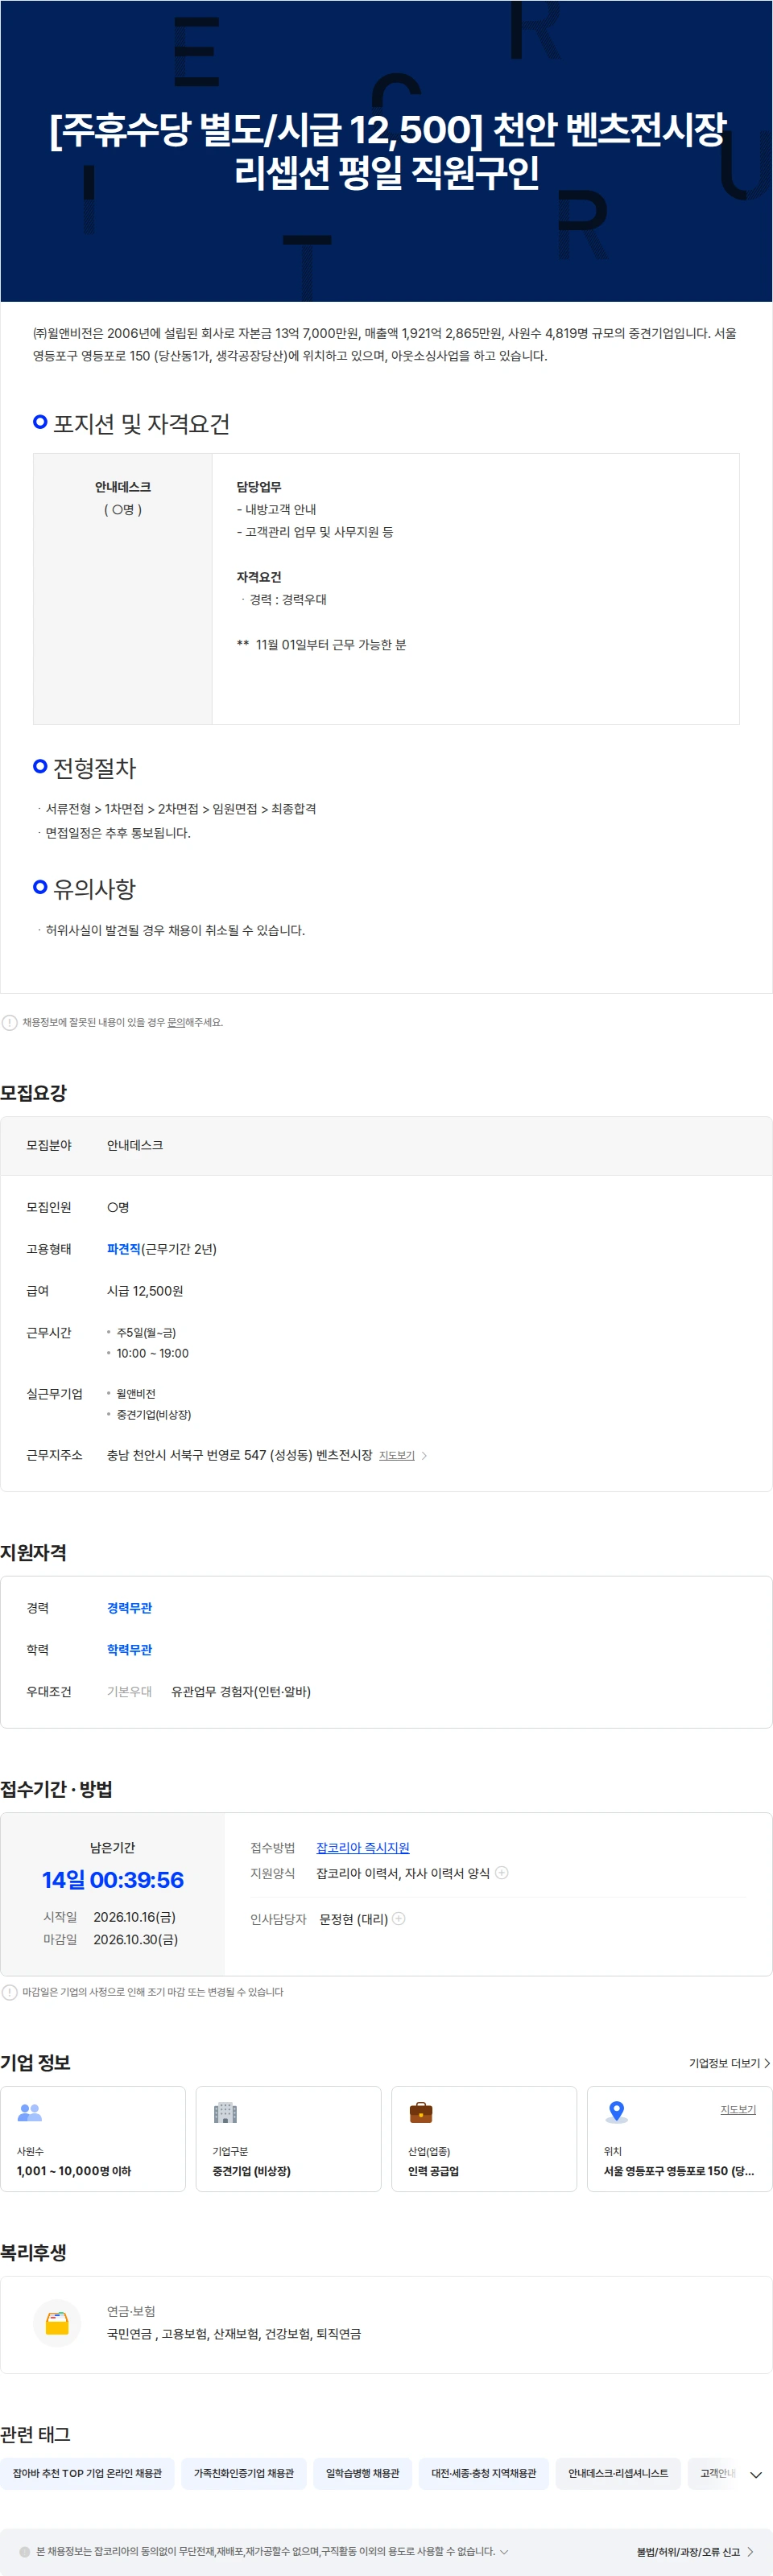
Task: Open 잡코리아 즉시지원 application link
Action: pyautogui.click(x=363, y=1848)
